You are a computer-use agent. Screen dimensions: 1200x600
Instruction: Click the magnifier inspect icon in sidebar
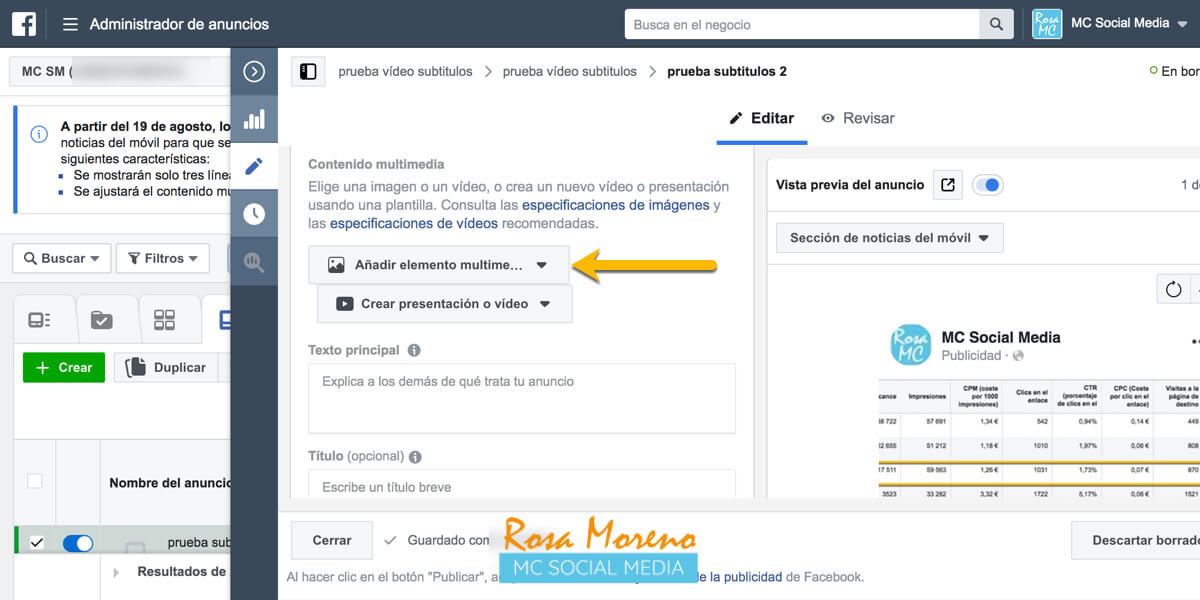tap(254, 262)
